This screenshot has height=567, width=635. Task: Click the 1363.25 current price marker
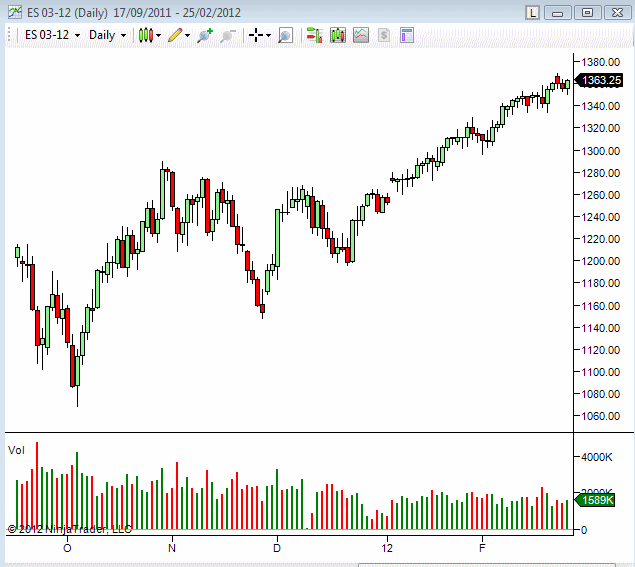pyautogui.click(x=599, y=80)
